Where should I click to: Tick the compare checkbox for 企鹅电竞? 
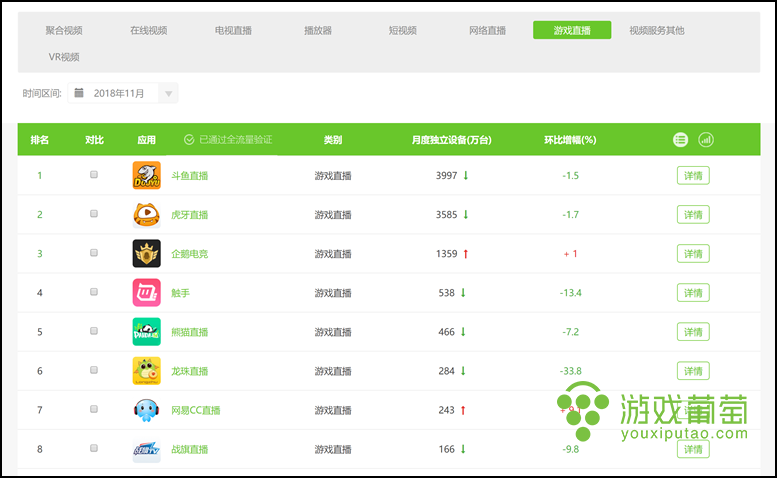tap(94, 253)
